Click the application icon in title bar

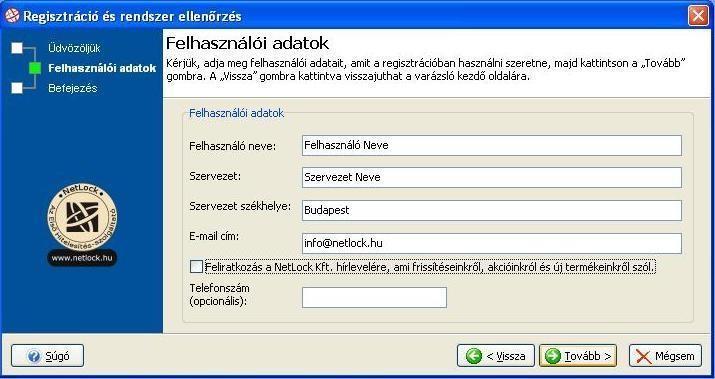click(x=12, y=16)
